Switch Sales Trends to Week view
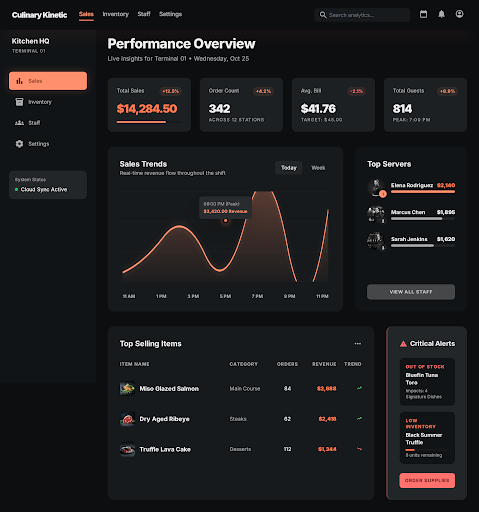 (318, 168)
